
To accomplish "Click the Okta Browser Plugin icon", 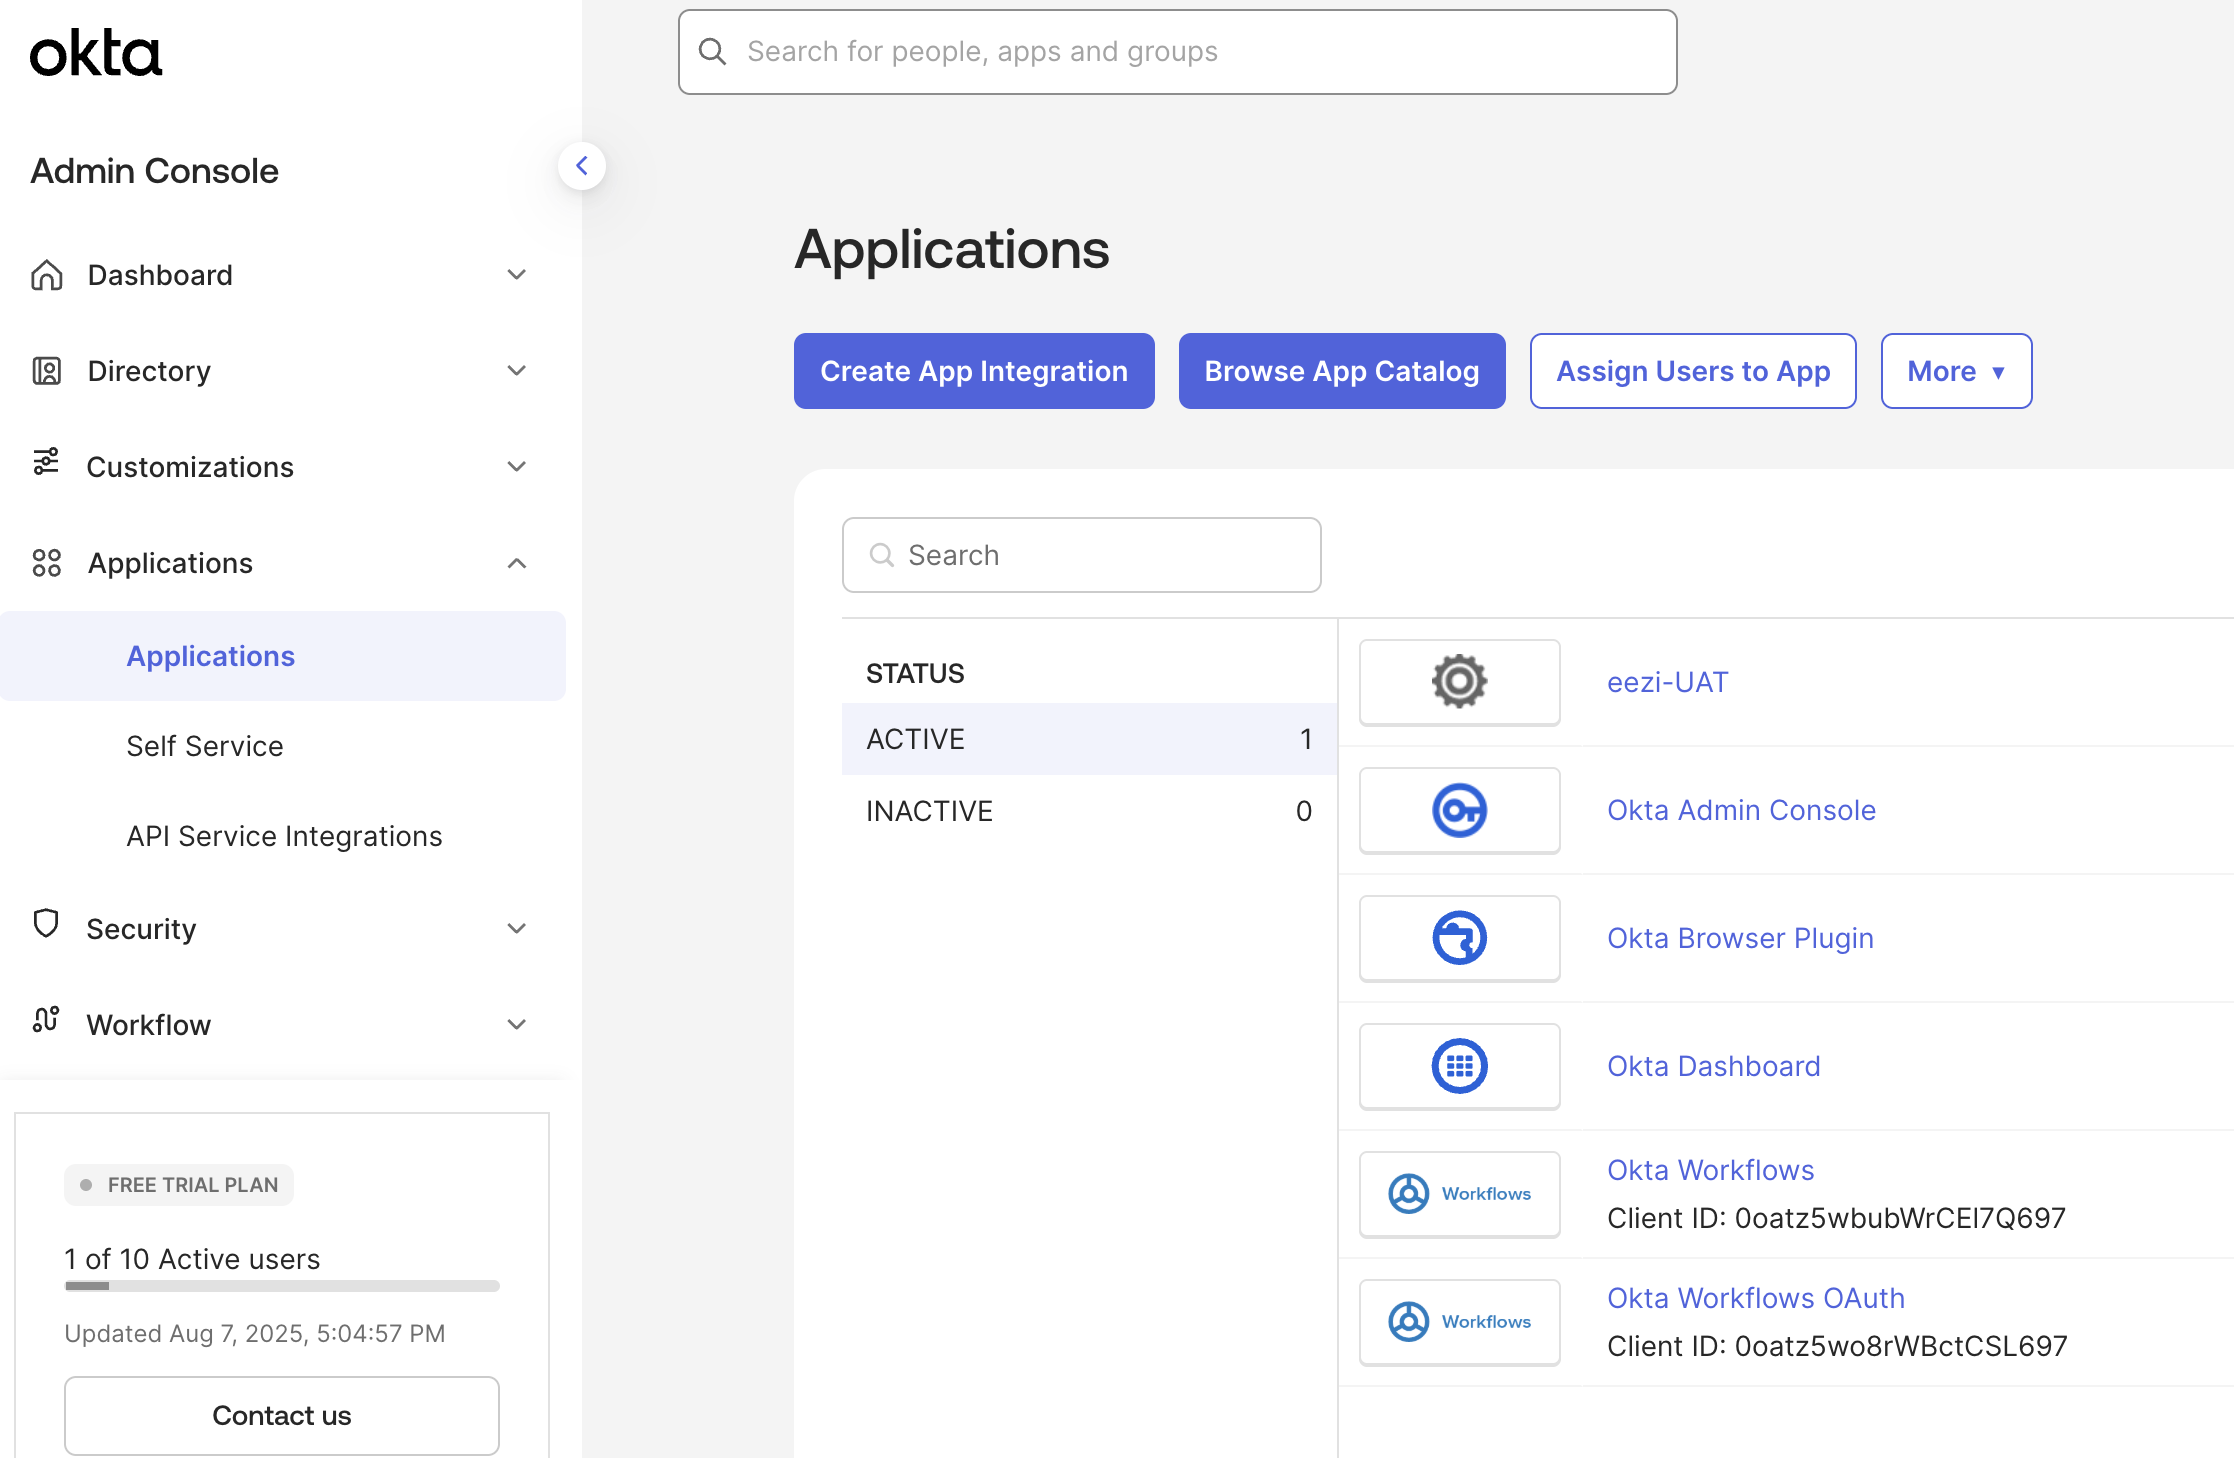I will [x=1459, y=938].
